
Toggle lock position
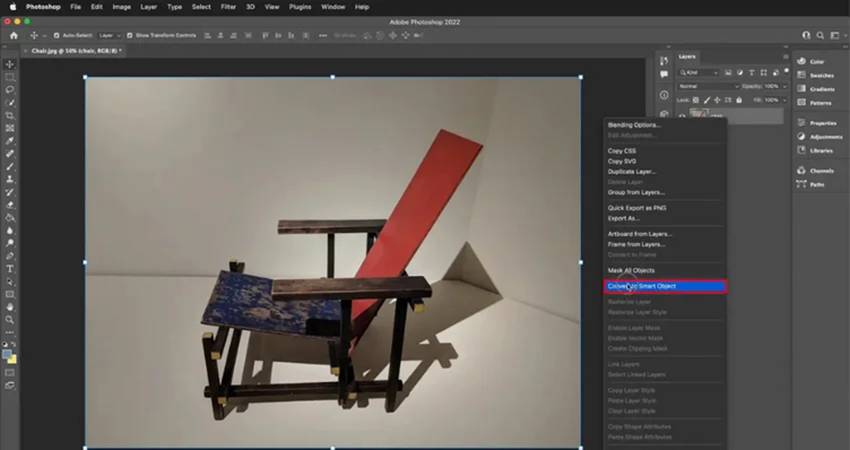(x=717, y=100)
